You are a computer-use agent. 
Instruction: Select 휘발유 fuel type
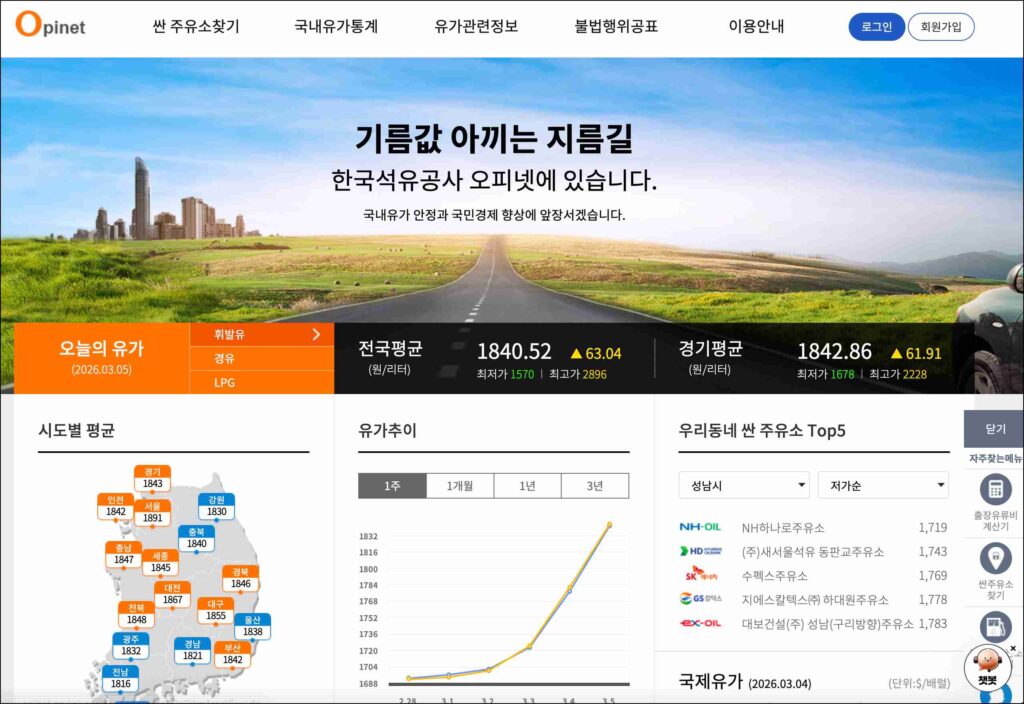261,335
